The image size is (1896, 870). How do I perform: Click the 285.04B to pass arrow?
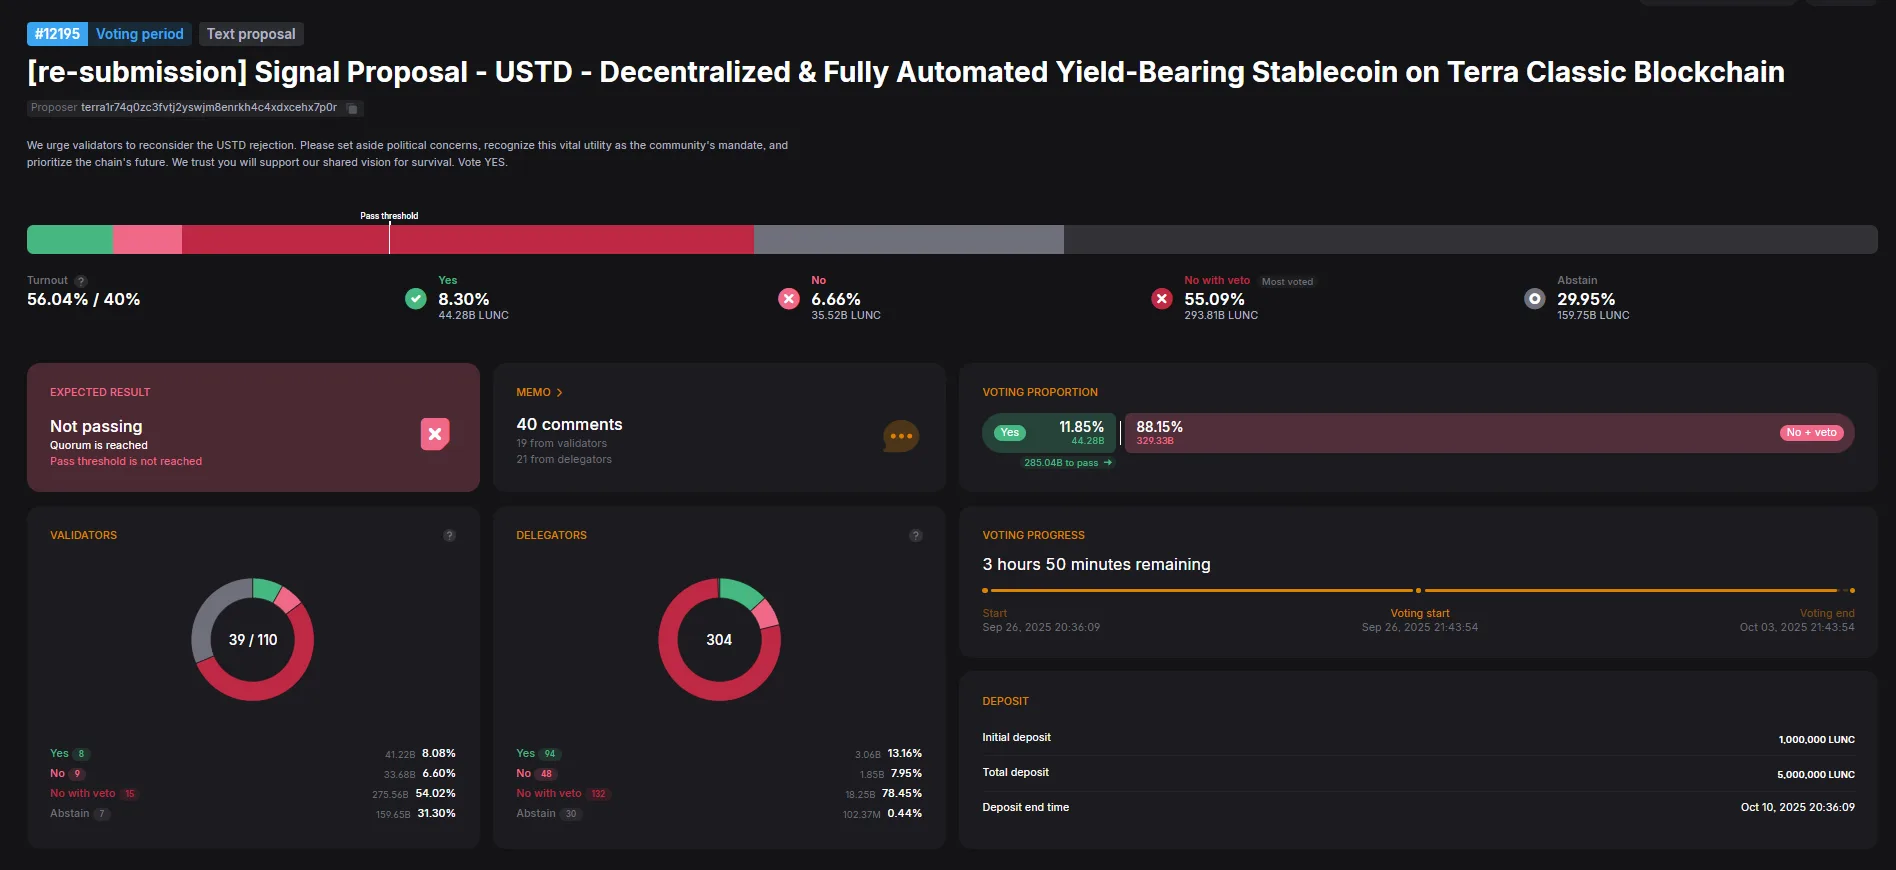click(1107, 463)
